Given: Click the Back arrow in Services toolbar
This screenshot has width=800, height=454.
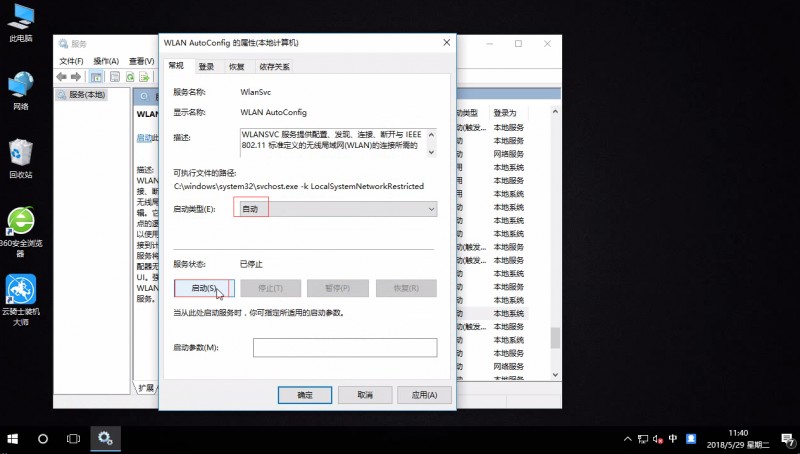Looking at the screenshot, I should pos(62,77).
